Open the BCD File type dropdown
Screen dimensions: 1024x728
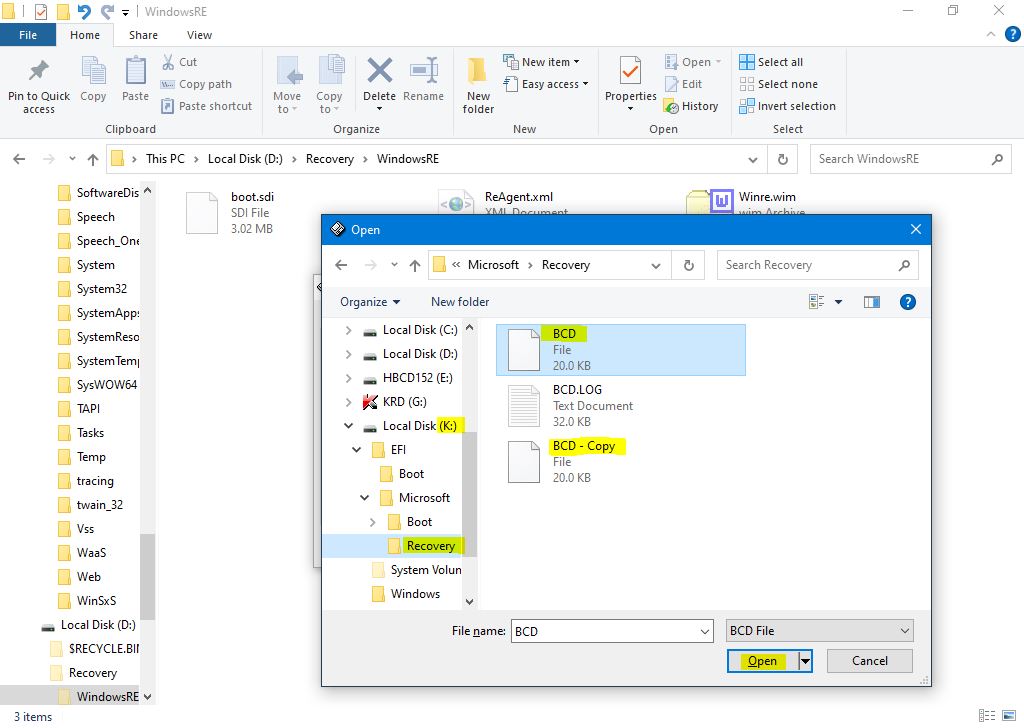(819, 631)
